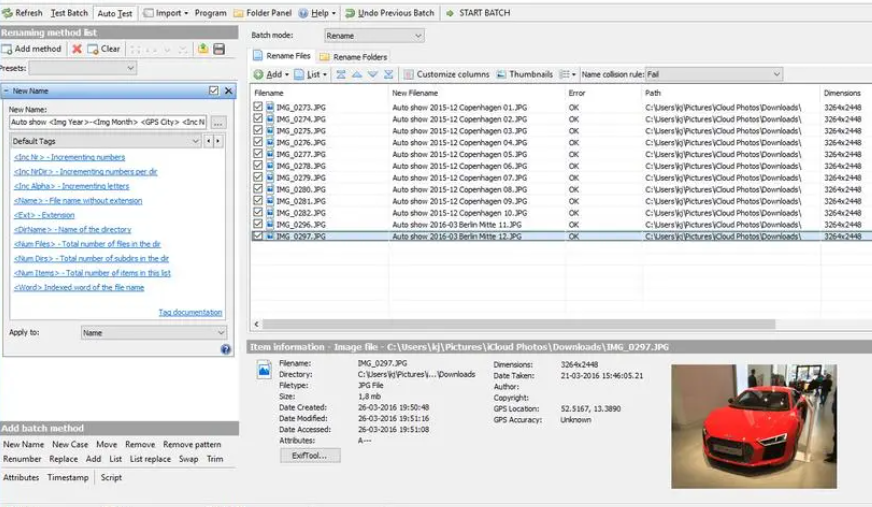Click the file icon of IMG_0273.JPG
The width and height of the screenshot is (872, 507).
coord(270,107)
